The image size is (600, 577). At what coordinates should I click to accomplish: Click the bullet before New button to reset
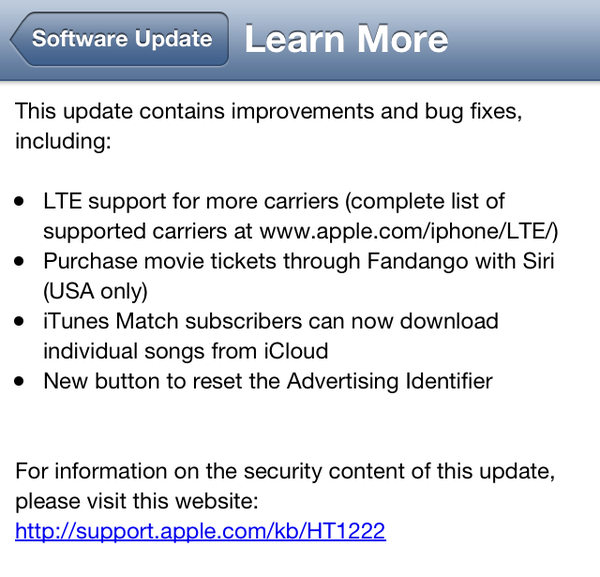[x=20, y=381]
